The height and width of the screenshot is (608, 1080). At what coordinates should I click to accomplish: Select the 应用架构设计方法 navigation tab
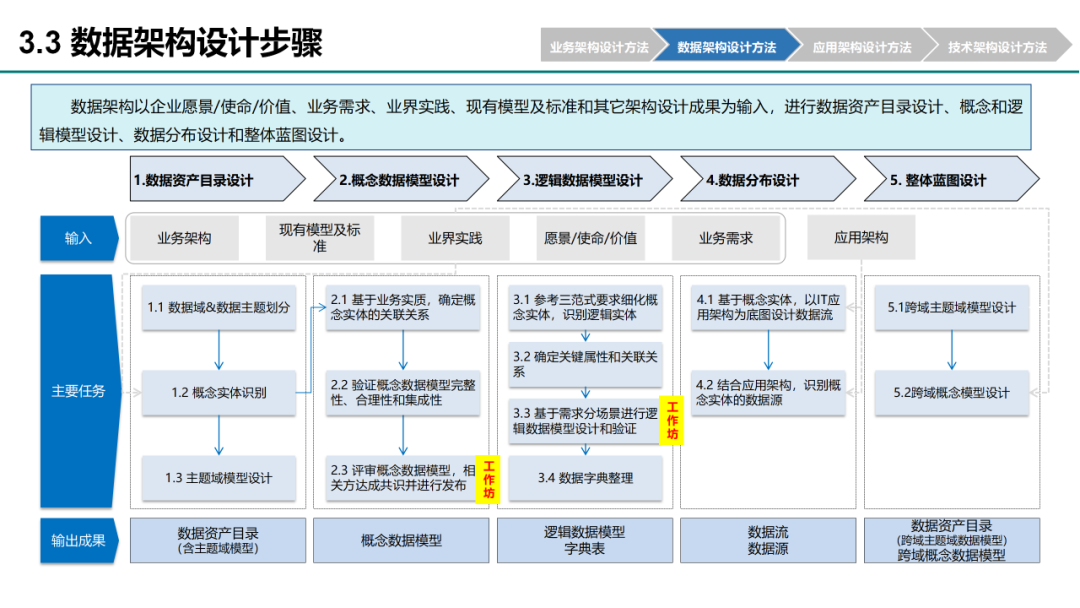point(862,46)
